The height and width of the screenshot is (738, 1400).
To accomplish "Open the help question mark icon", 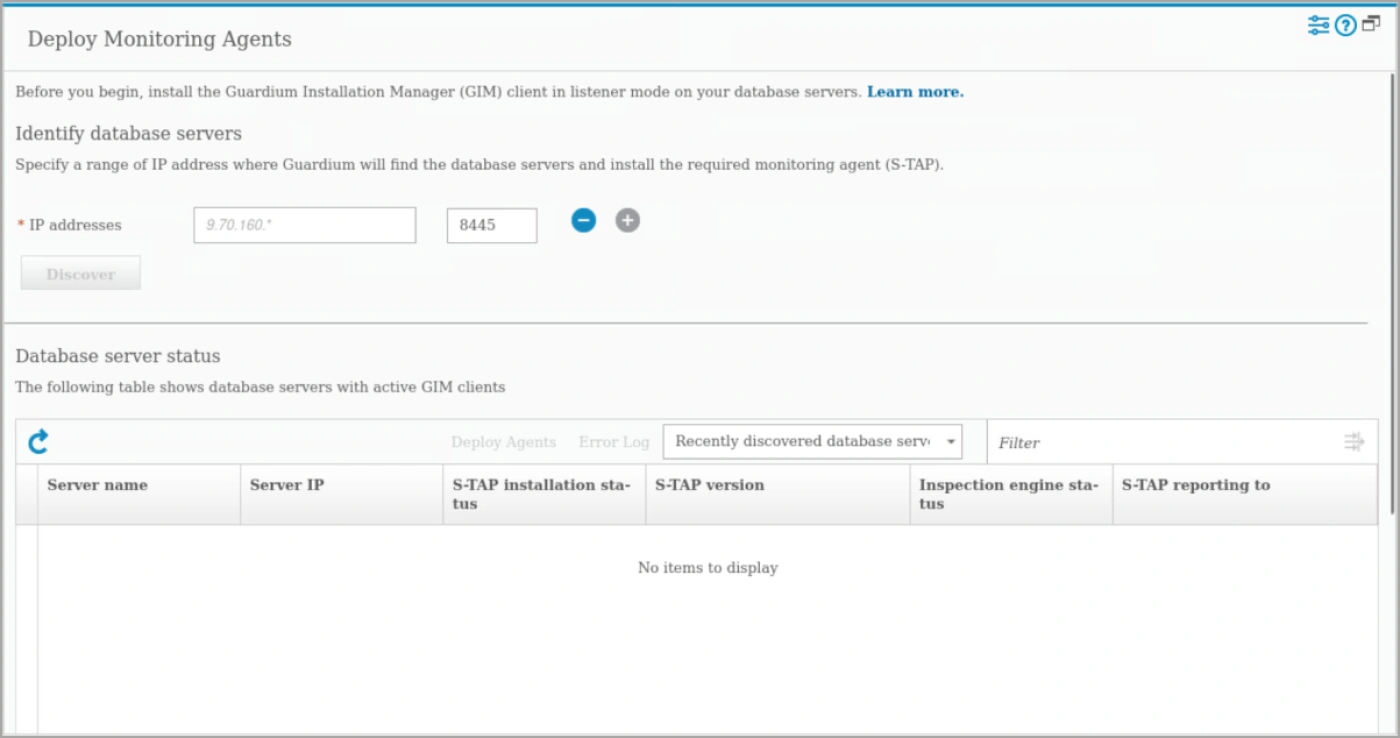I will 1346,26.
